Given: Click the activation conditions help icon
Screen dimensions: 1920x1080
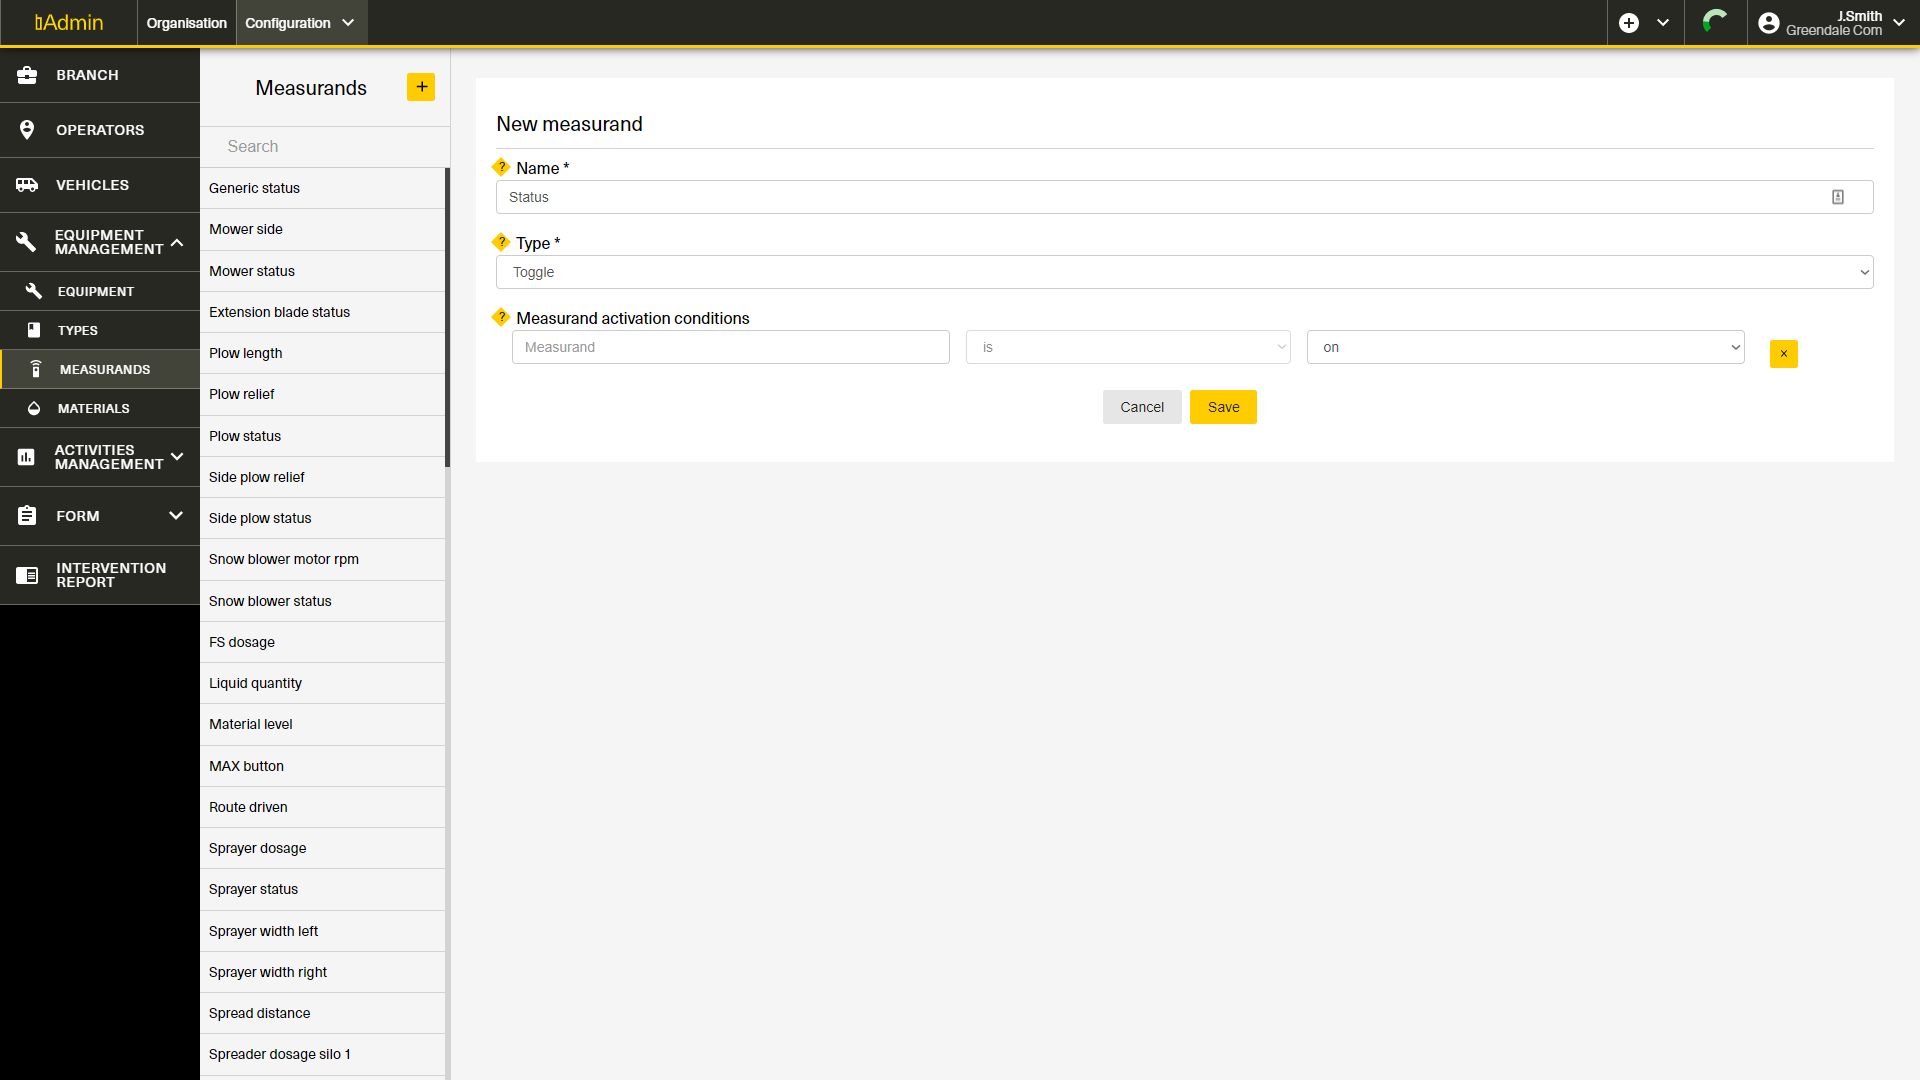Looking at the screenshot, I should coord(501,317).
